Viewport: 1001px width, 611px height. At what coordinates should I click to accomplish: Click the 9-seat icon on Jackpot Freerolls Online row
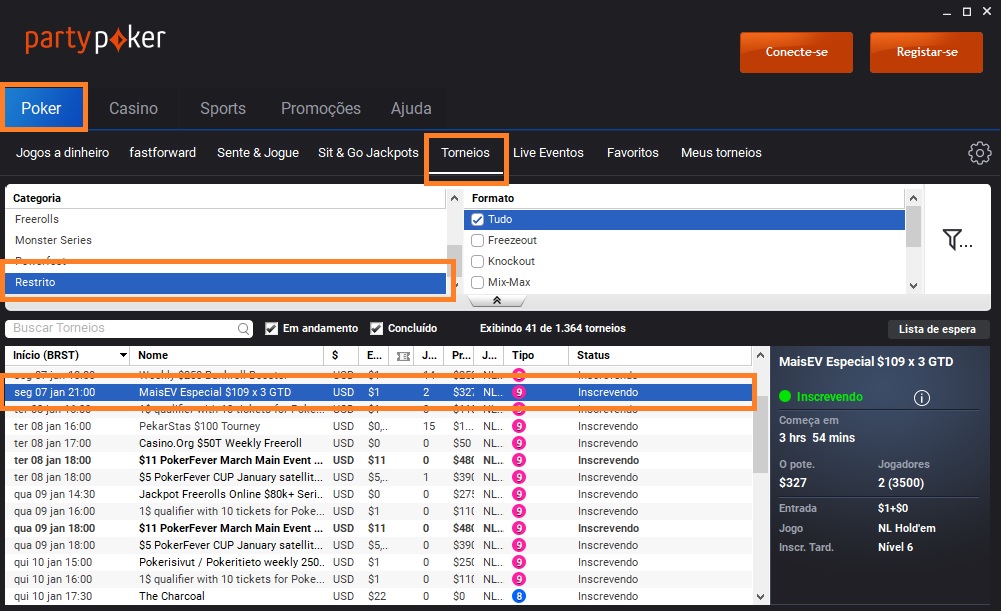[519, 494]
